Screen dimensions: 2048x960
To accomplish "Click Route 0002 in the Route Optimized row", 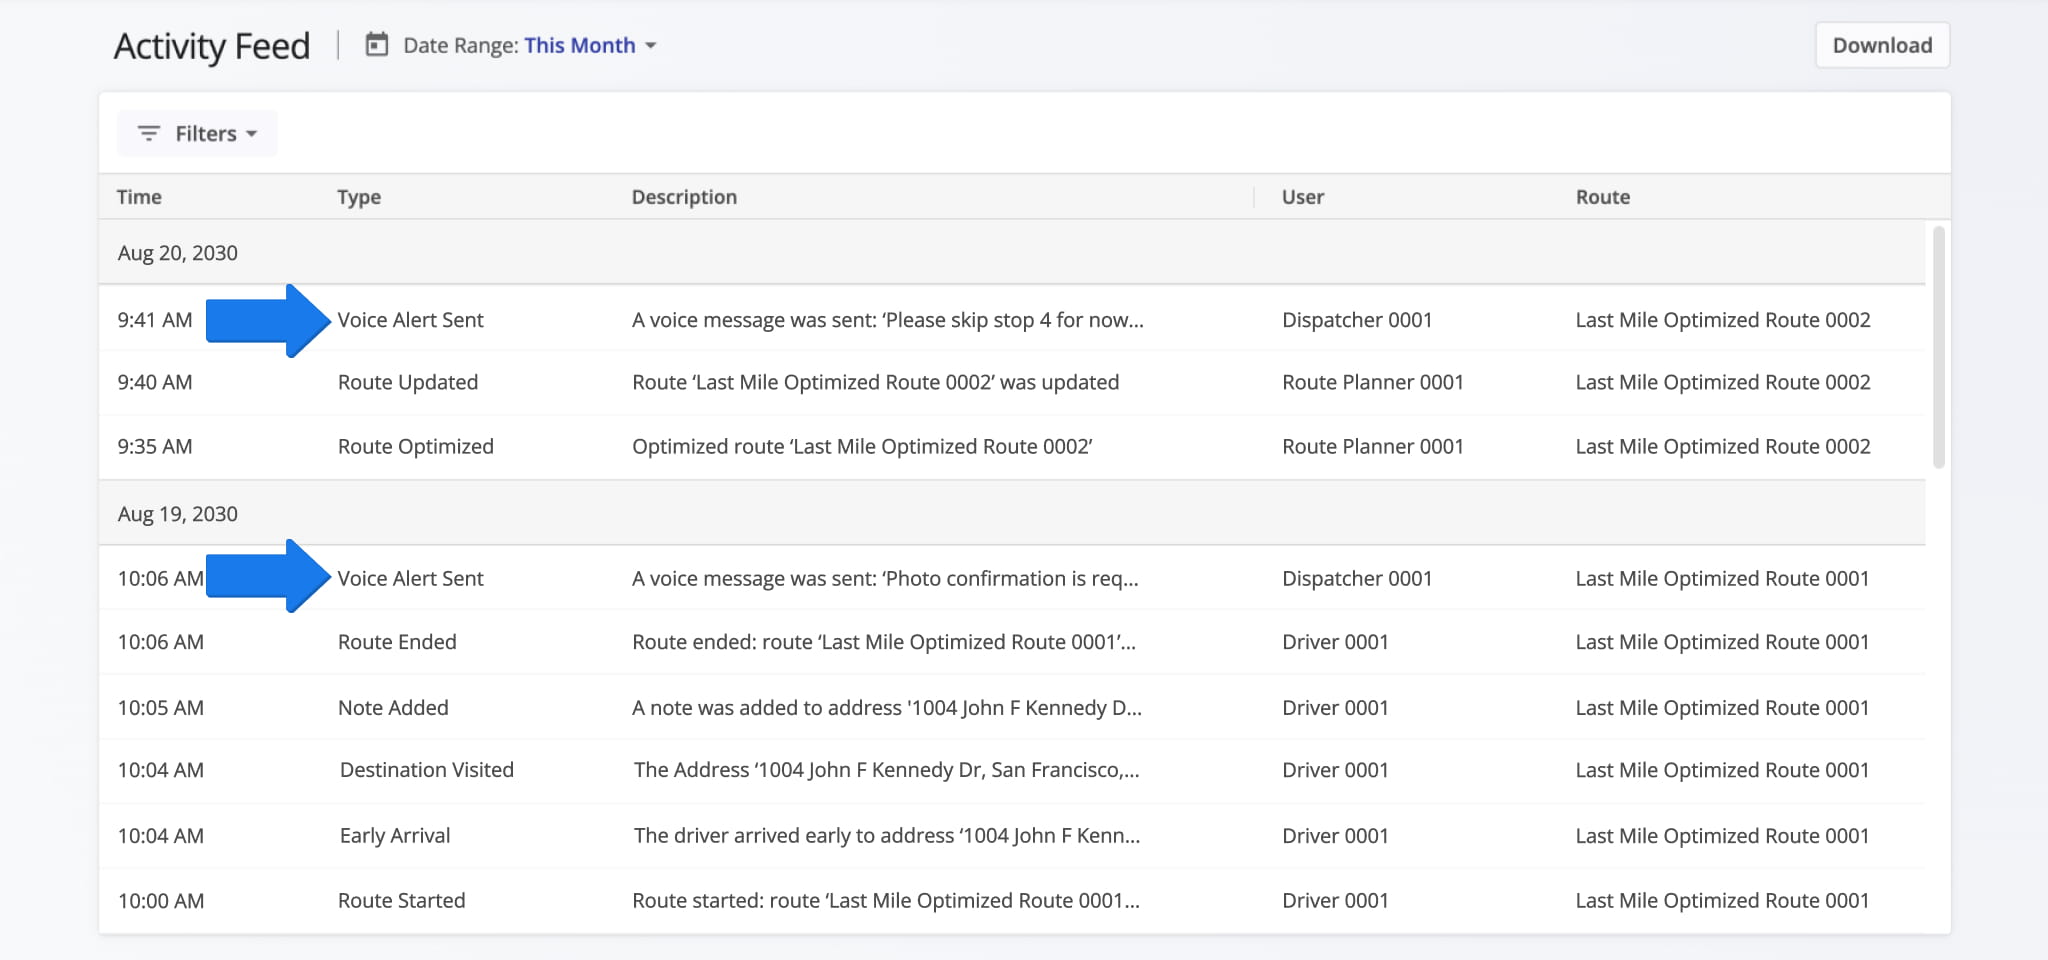I will (1723, 446).
